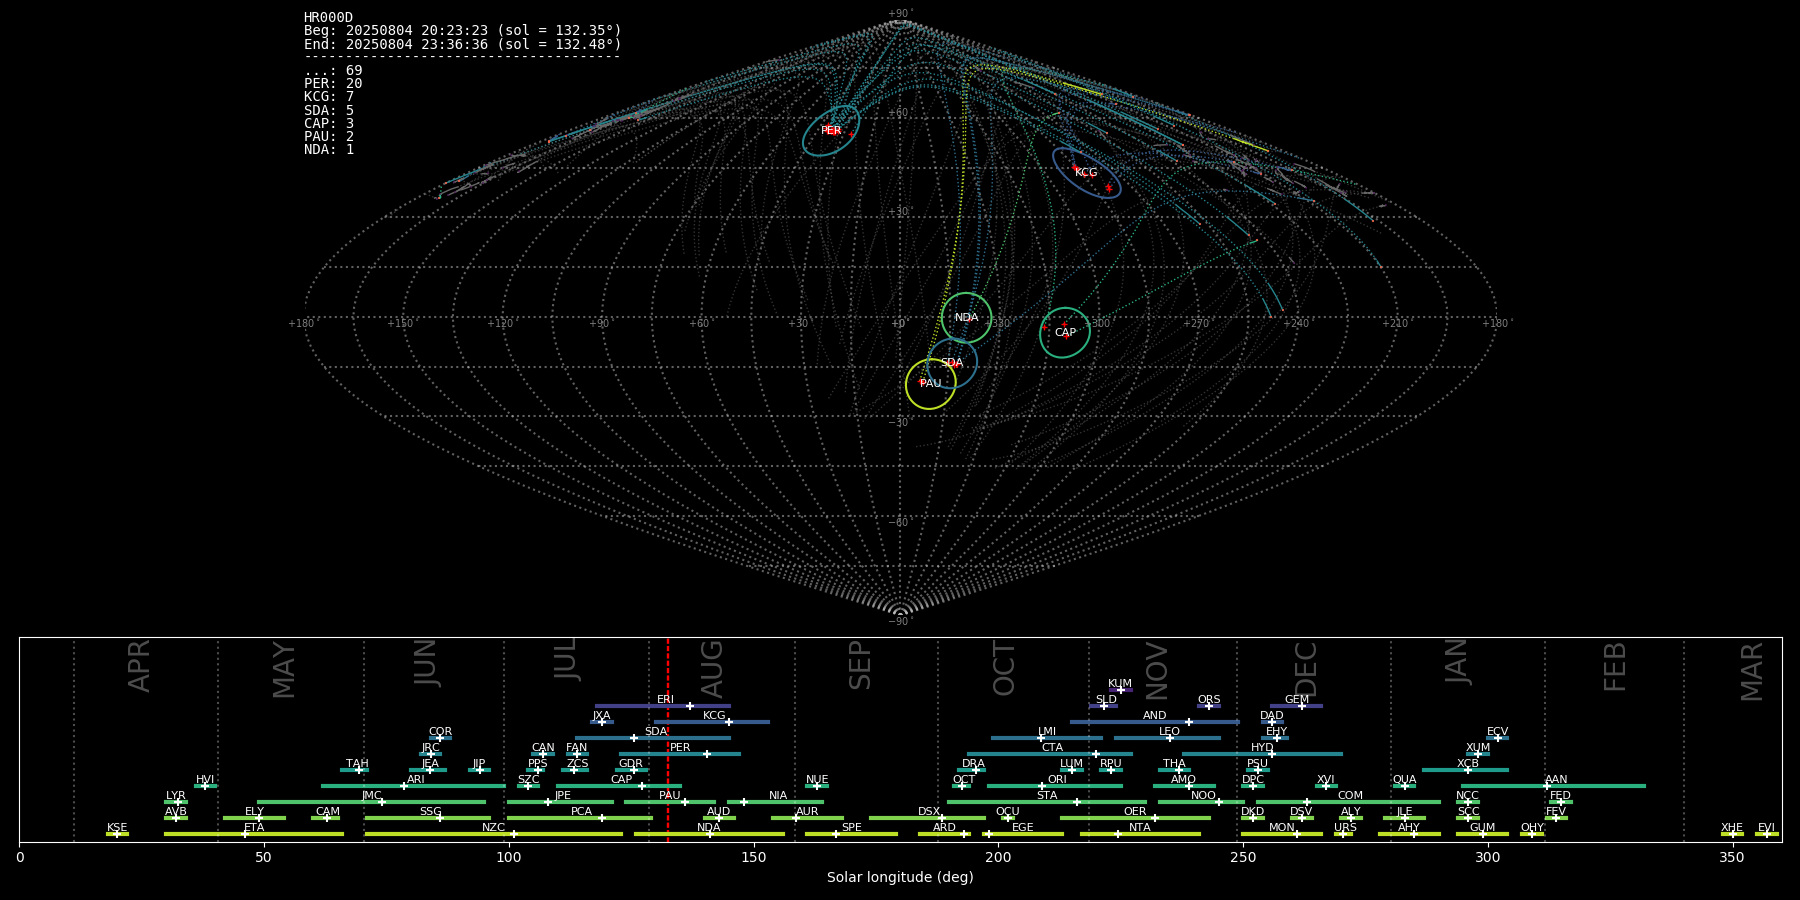Click the -90° label at map bottom
The image size is (1800, 900).
coord(900,622)
